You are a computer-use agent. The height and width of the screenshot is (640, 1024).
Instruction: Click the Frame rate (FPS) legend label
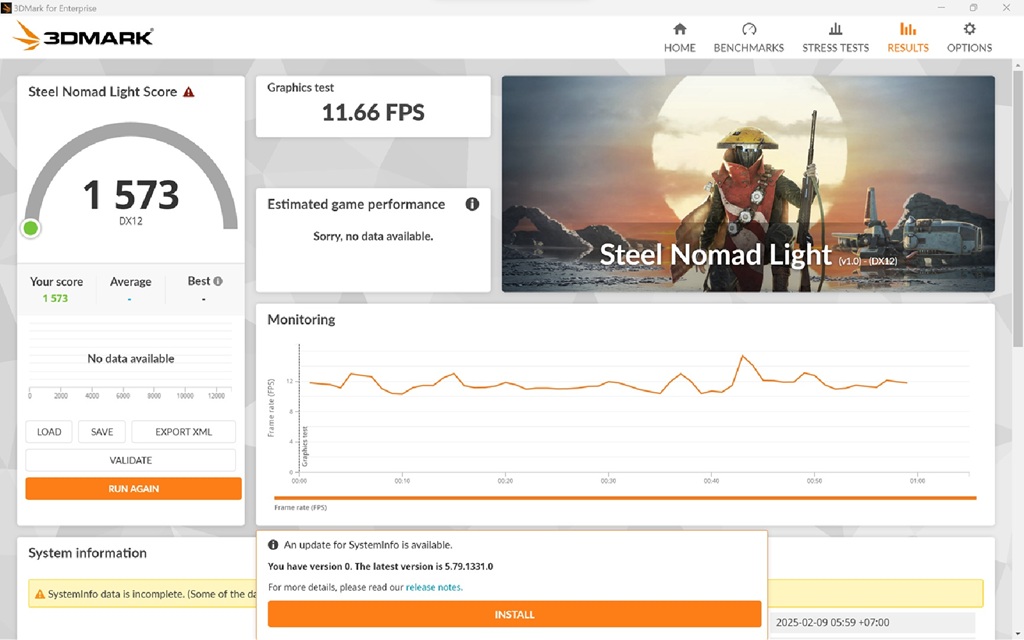pyautogui.click(x=300, y=507)
